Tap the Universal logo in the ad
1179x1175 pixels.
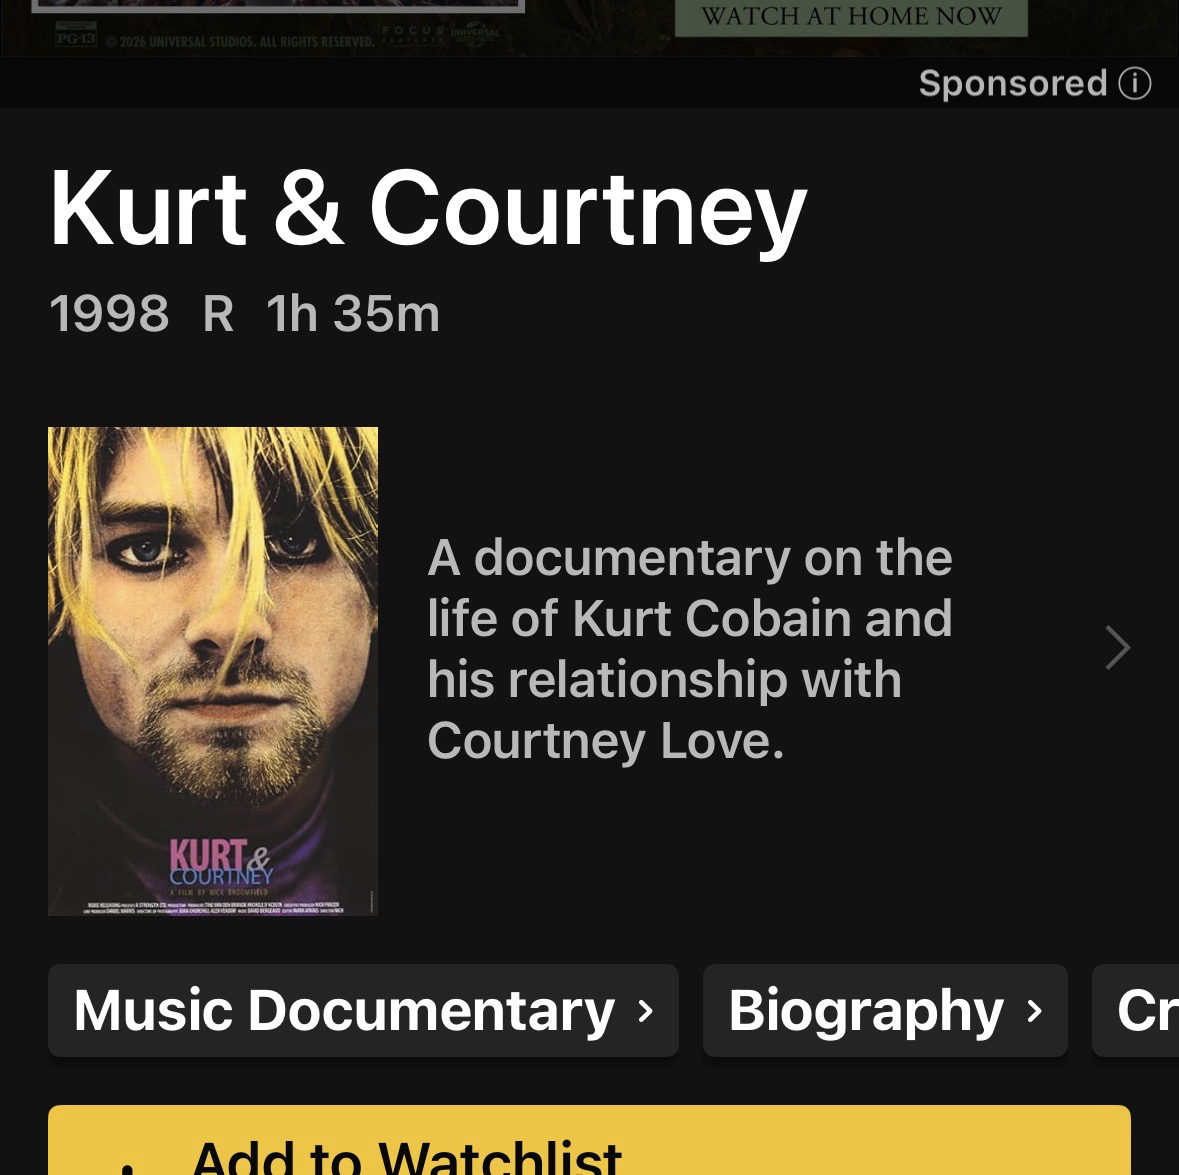474,34
